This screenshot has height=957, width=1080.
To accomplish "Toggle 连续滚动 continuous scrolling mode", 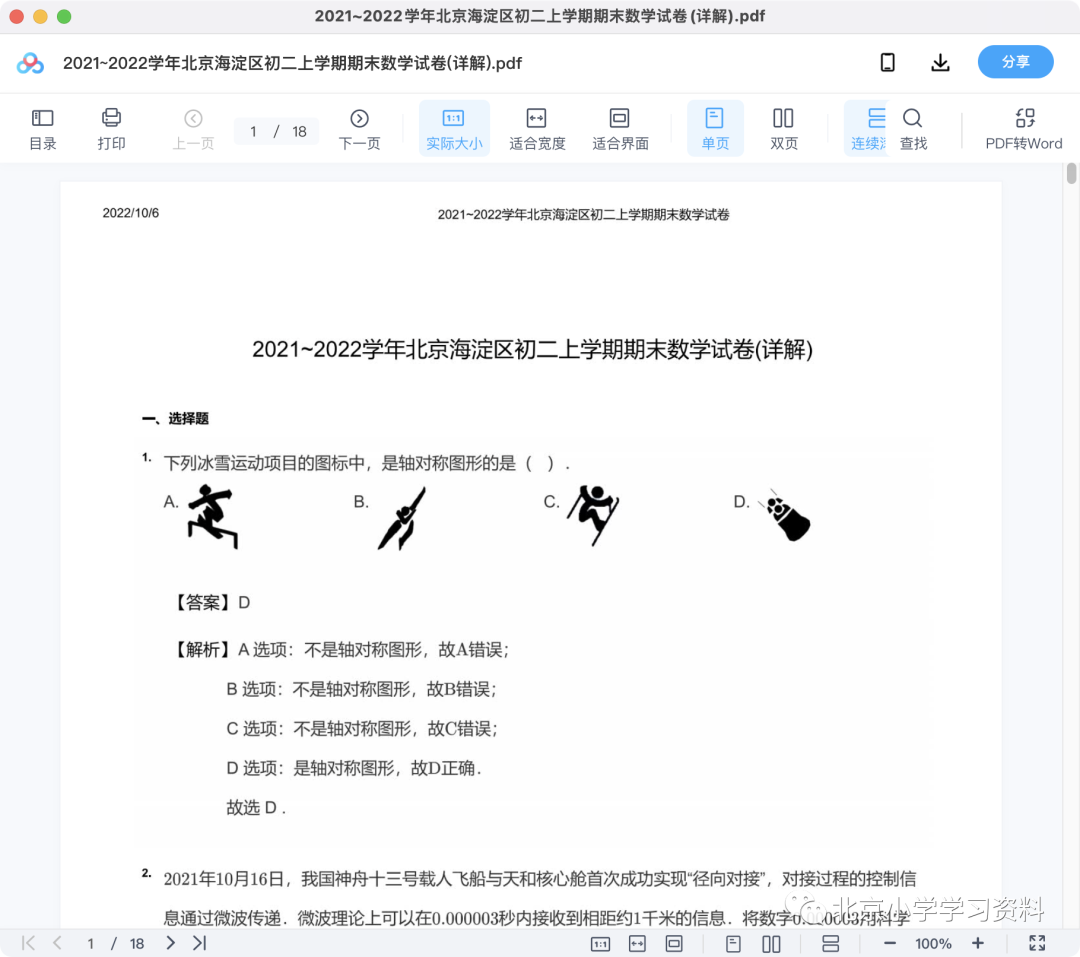I will [868, 129].
